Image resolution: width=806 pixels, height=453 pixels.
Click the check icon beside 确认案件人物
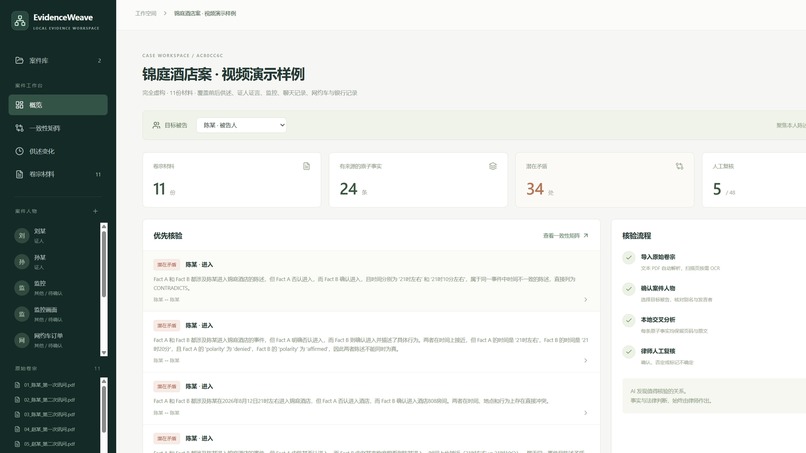pyautogui.click(x=629, y=289)
